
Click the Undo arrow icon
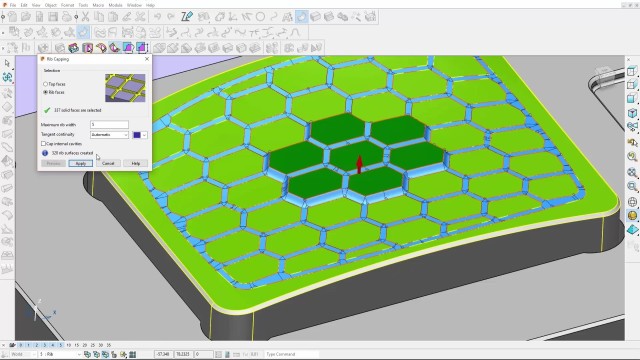(158, 17)
